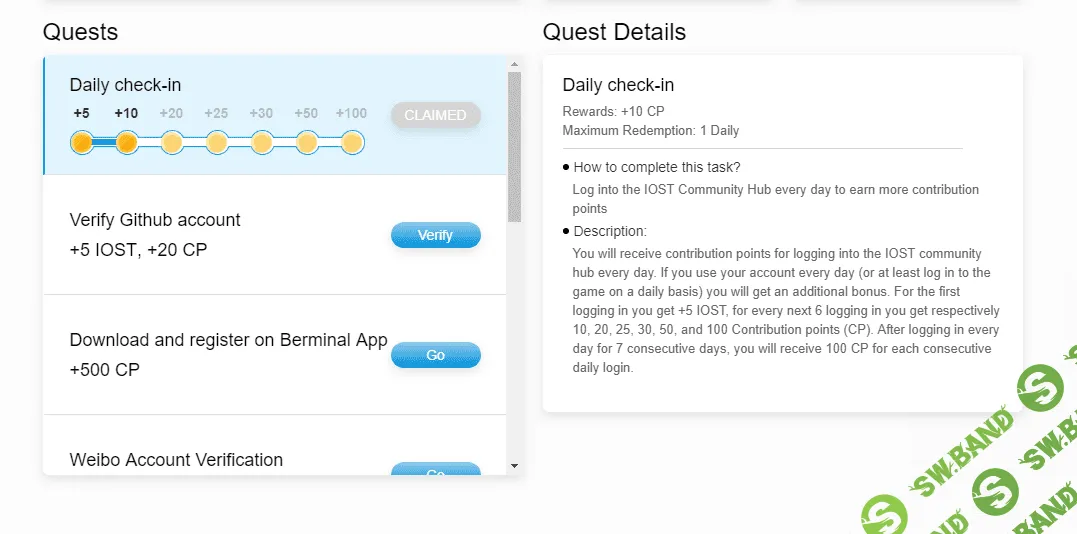1077x534 pixels.
Task: Select the Verify Github account quest
Action: tap(155, 220)
